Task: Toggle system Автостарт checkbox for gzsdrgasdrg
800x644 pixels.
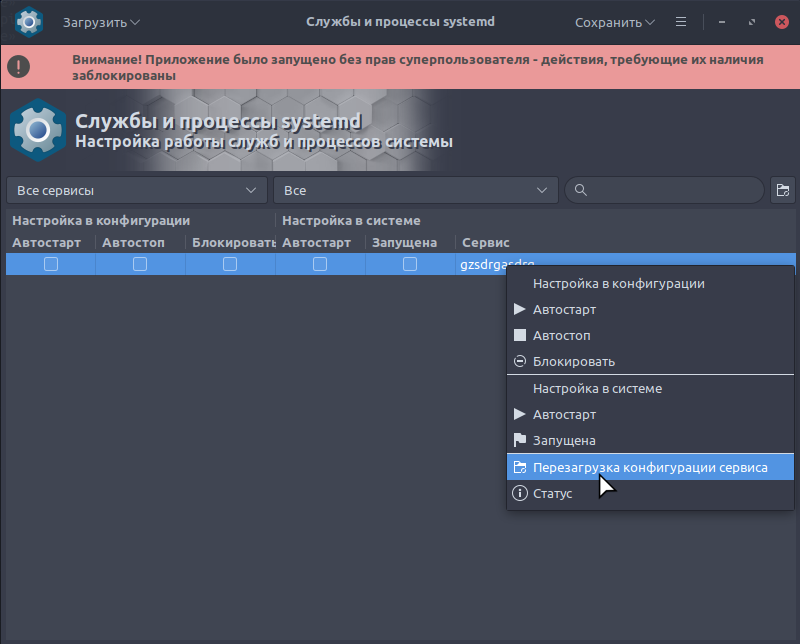Action: point(320,264)
